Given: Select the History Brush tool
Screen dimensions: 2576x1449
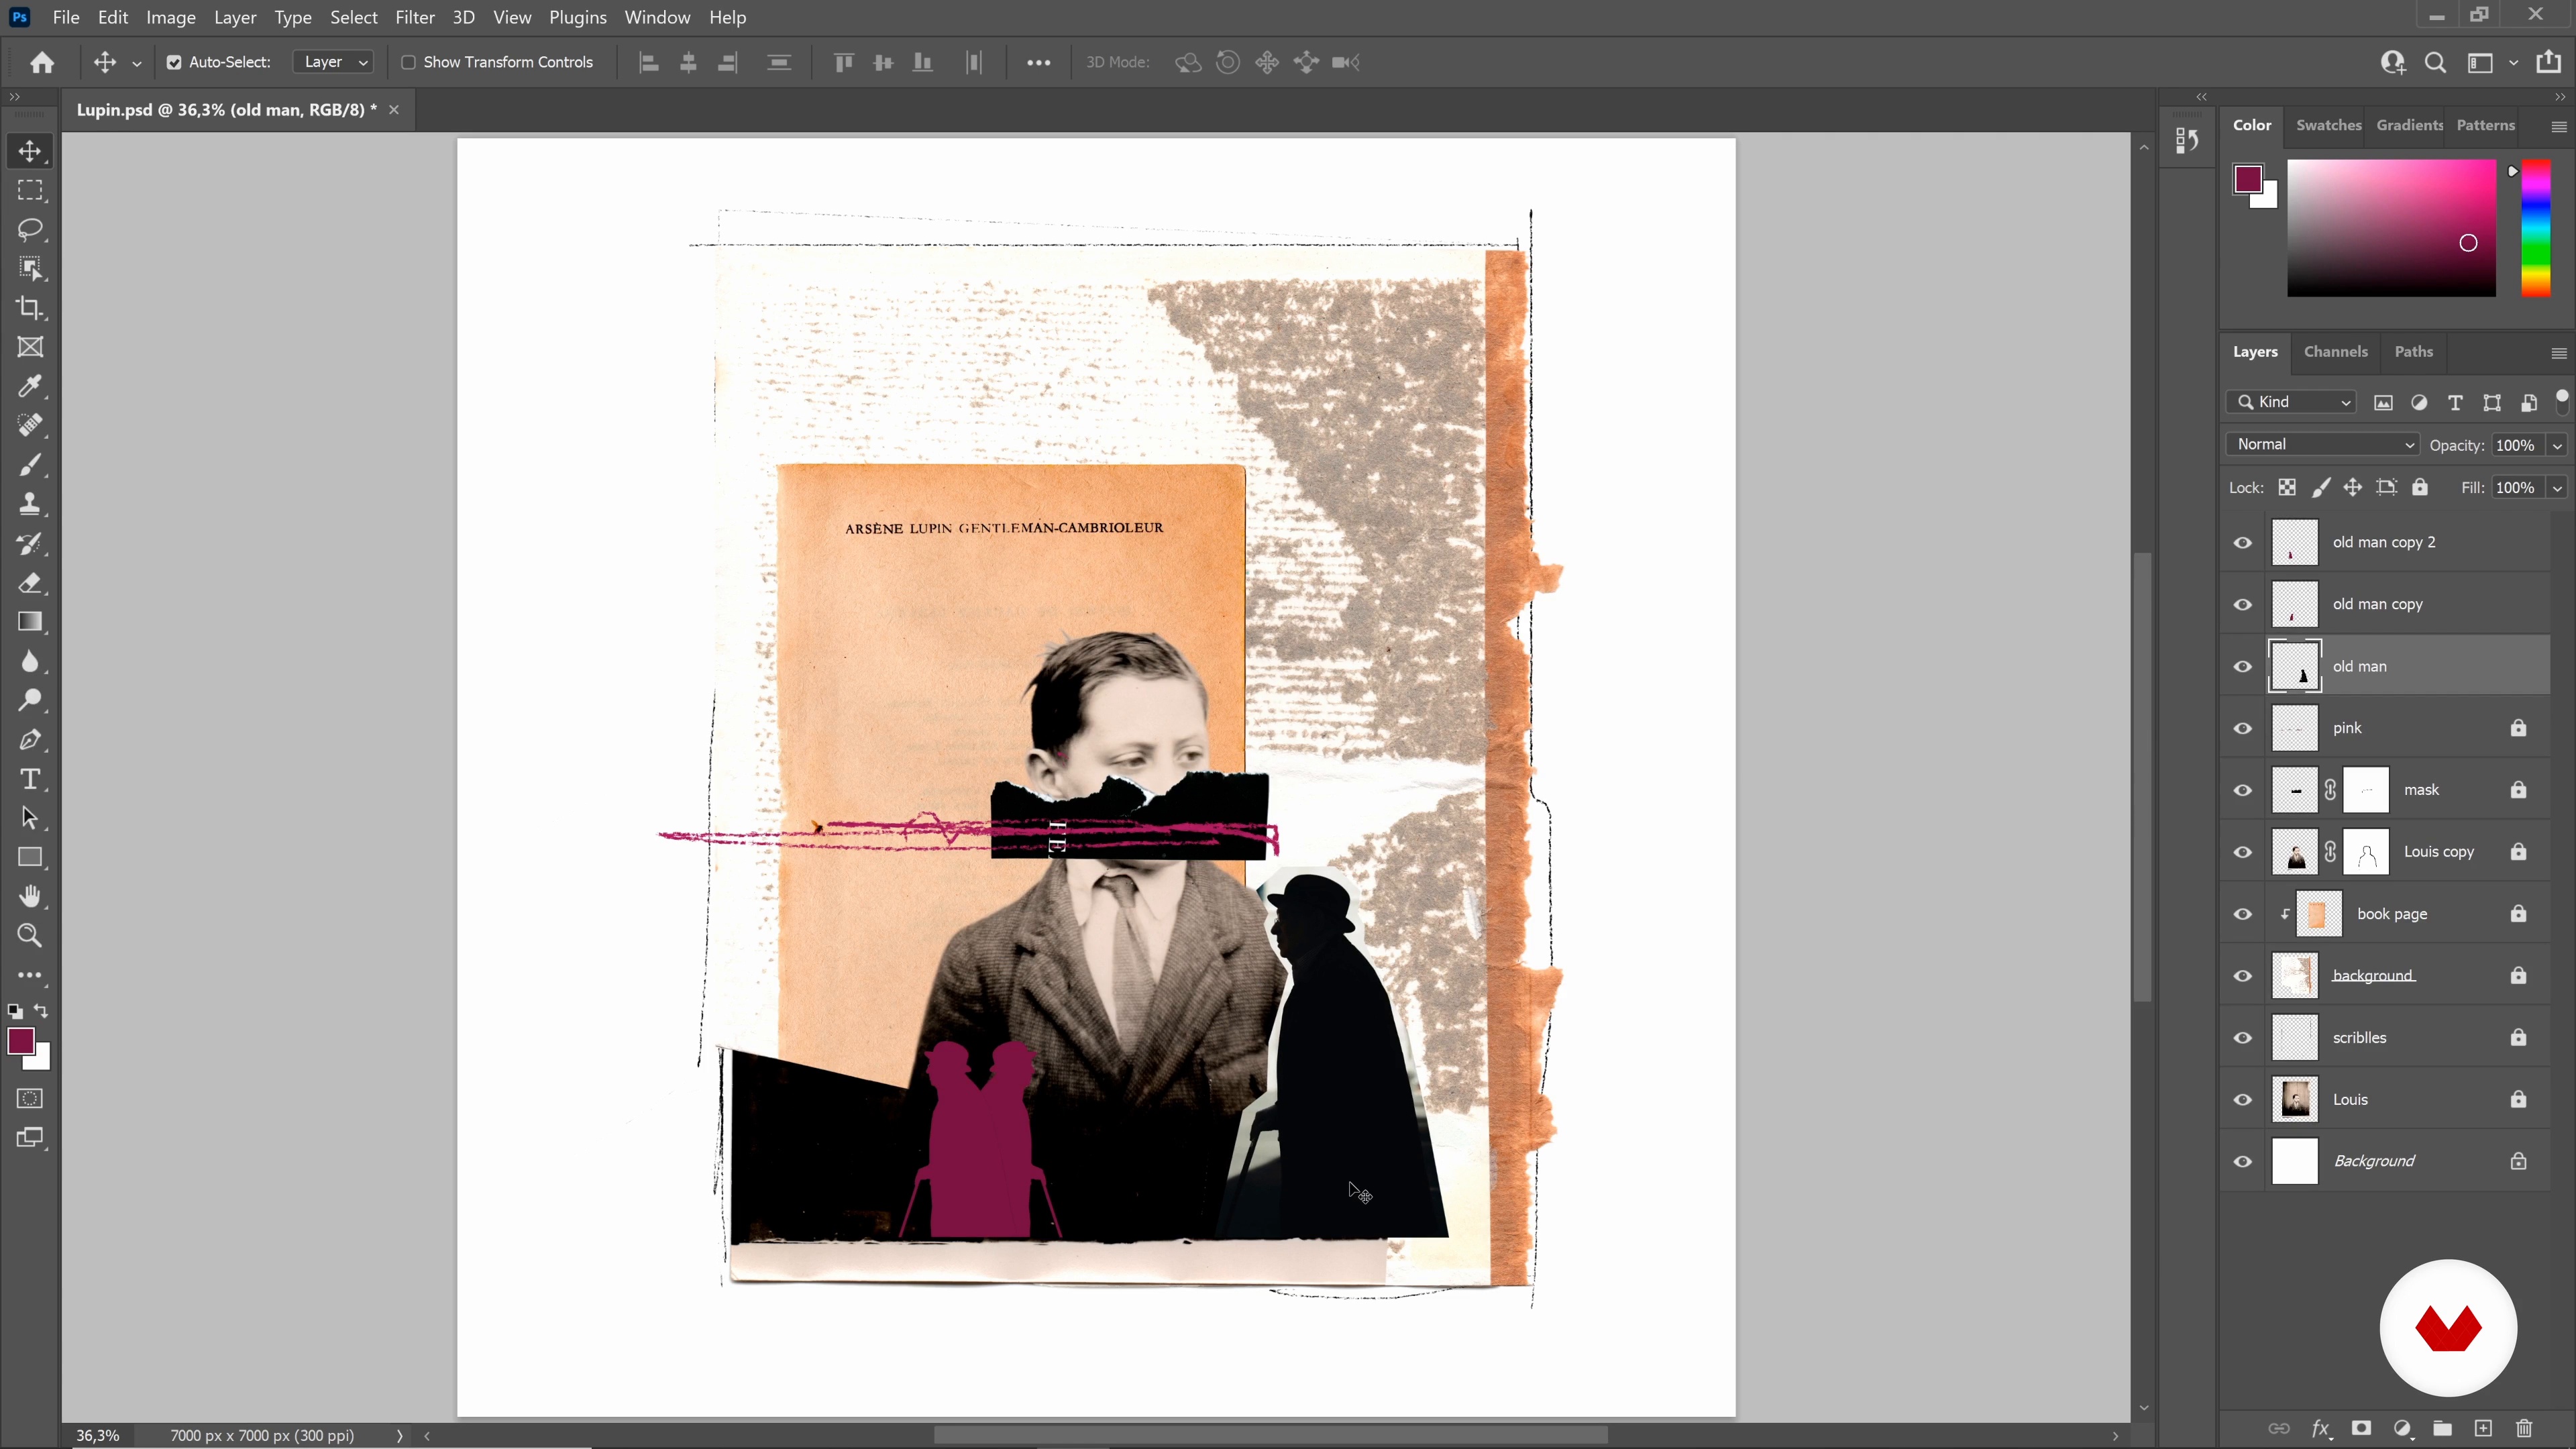Looking at the screenshot, I should pyautogui.click(x=30, y=543).
